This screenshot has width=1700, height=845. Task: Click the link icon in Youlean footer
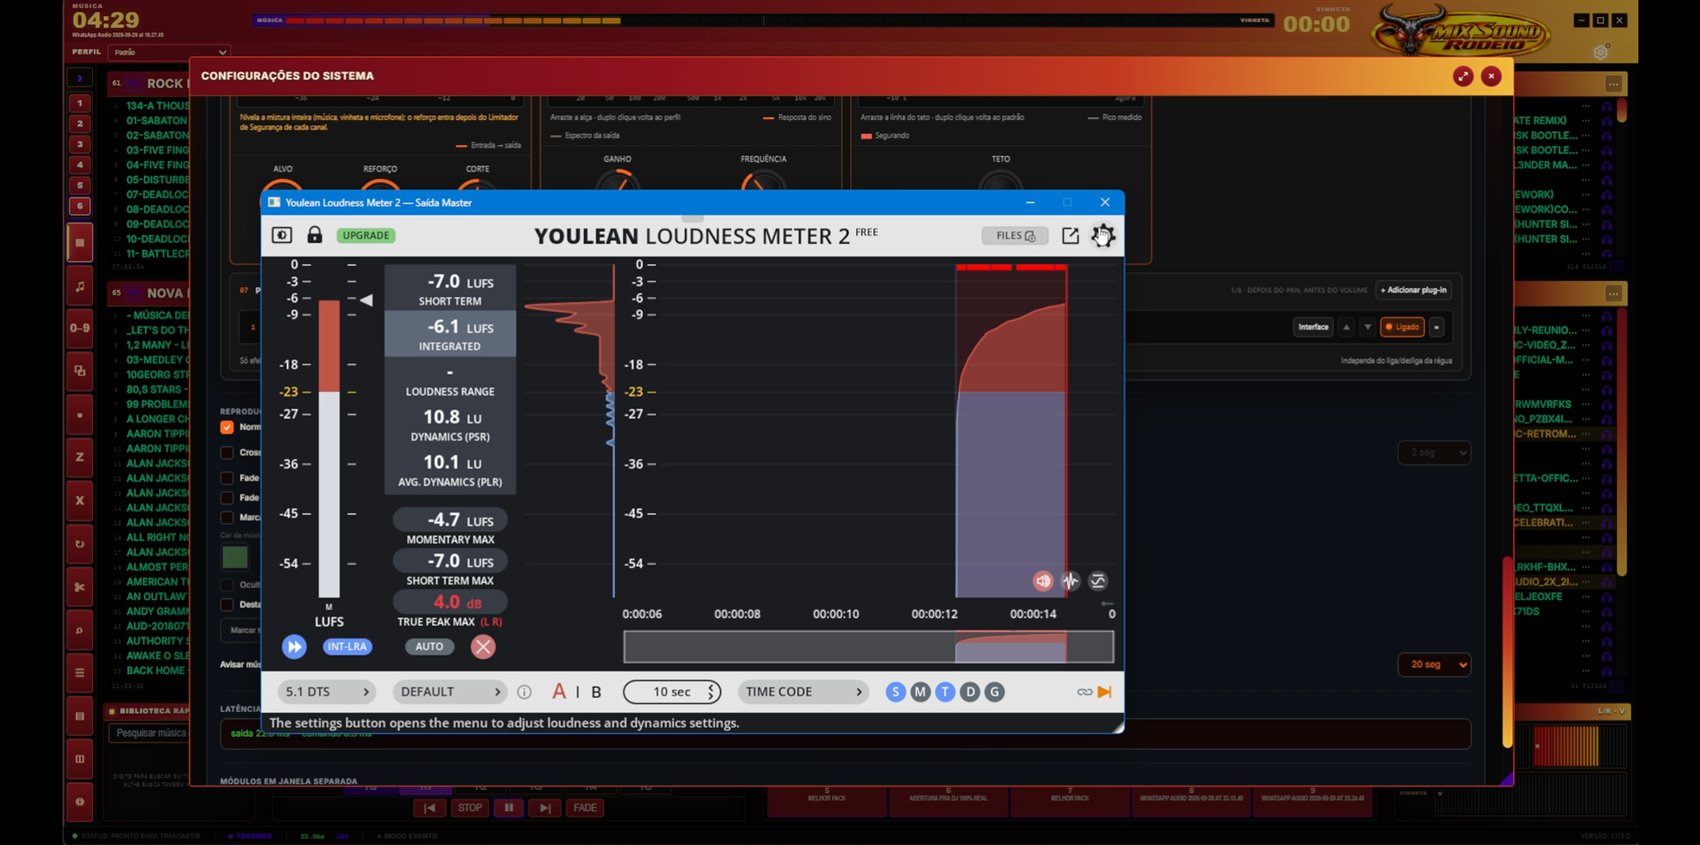(1084, 692)
